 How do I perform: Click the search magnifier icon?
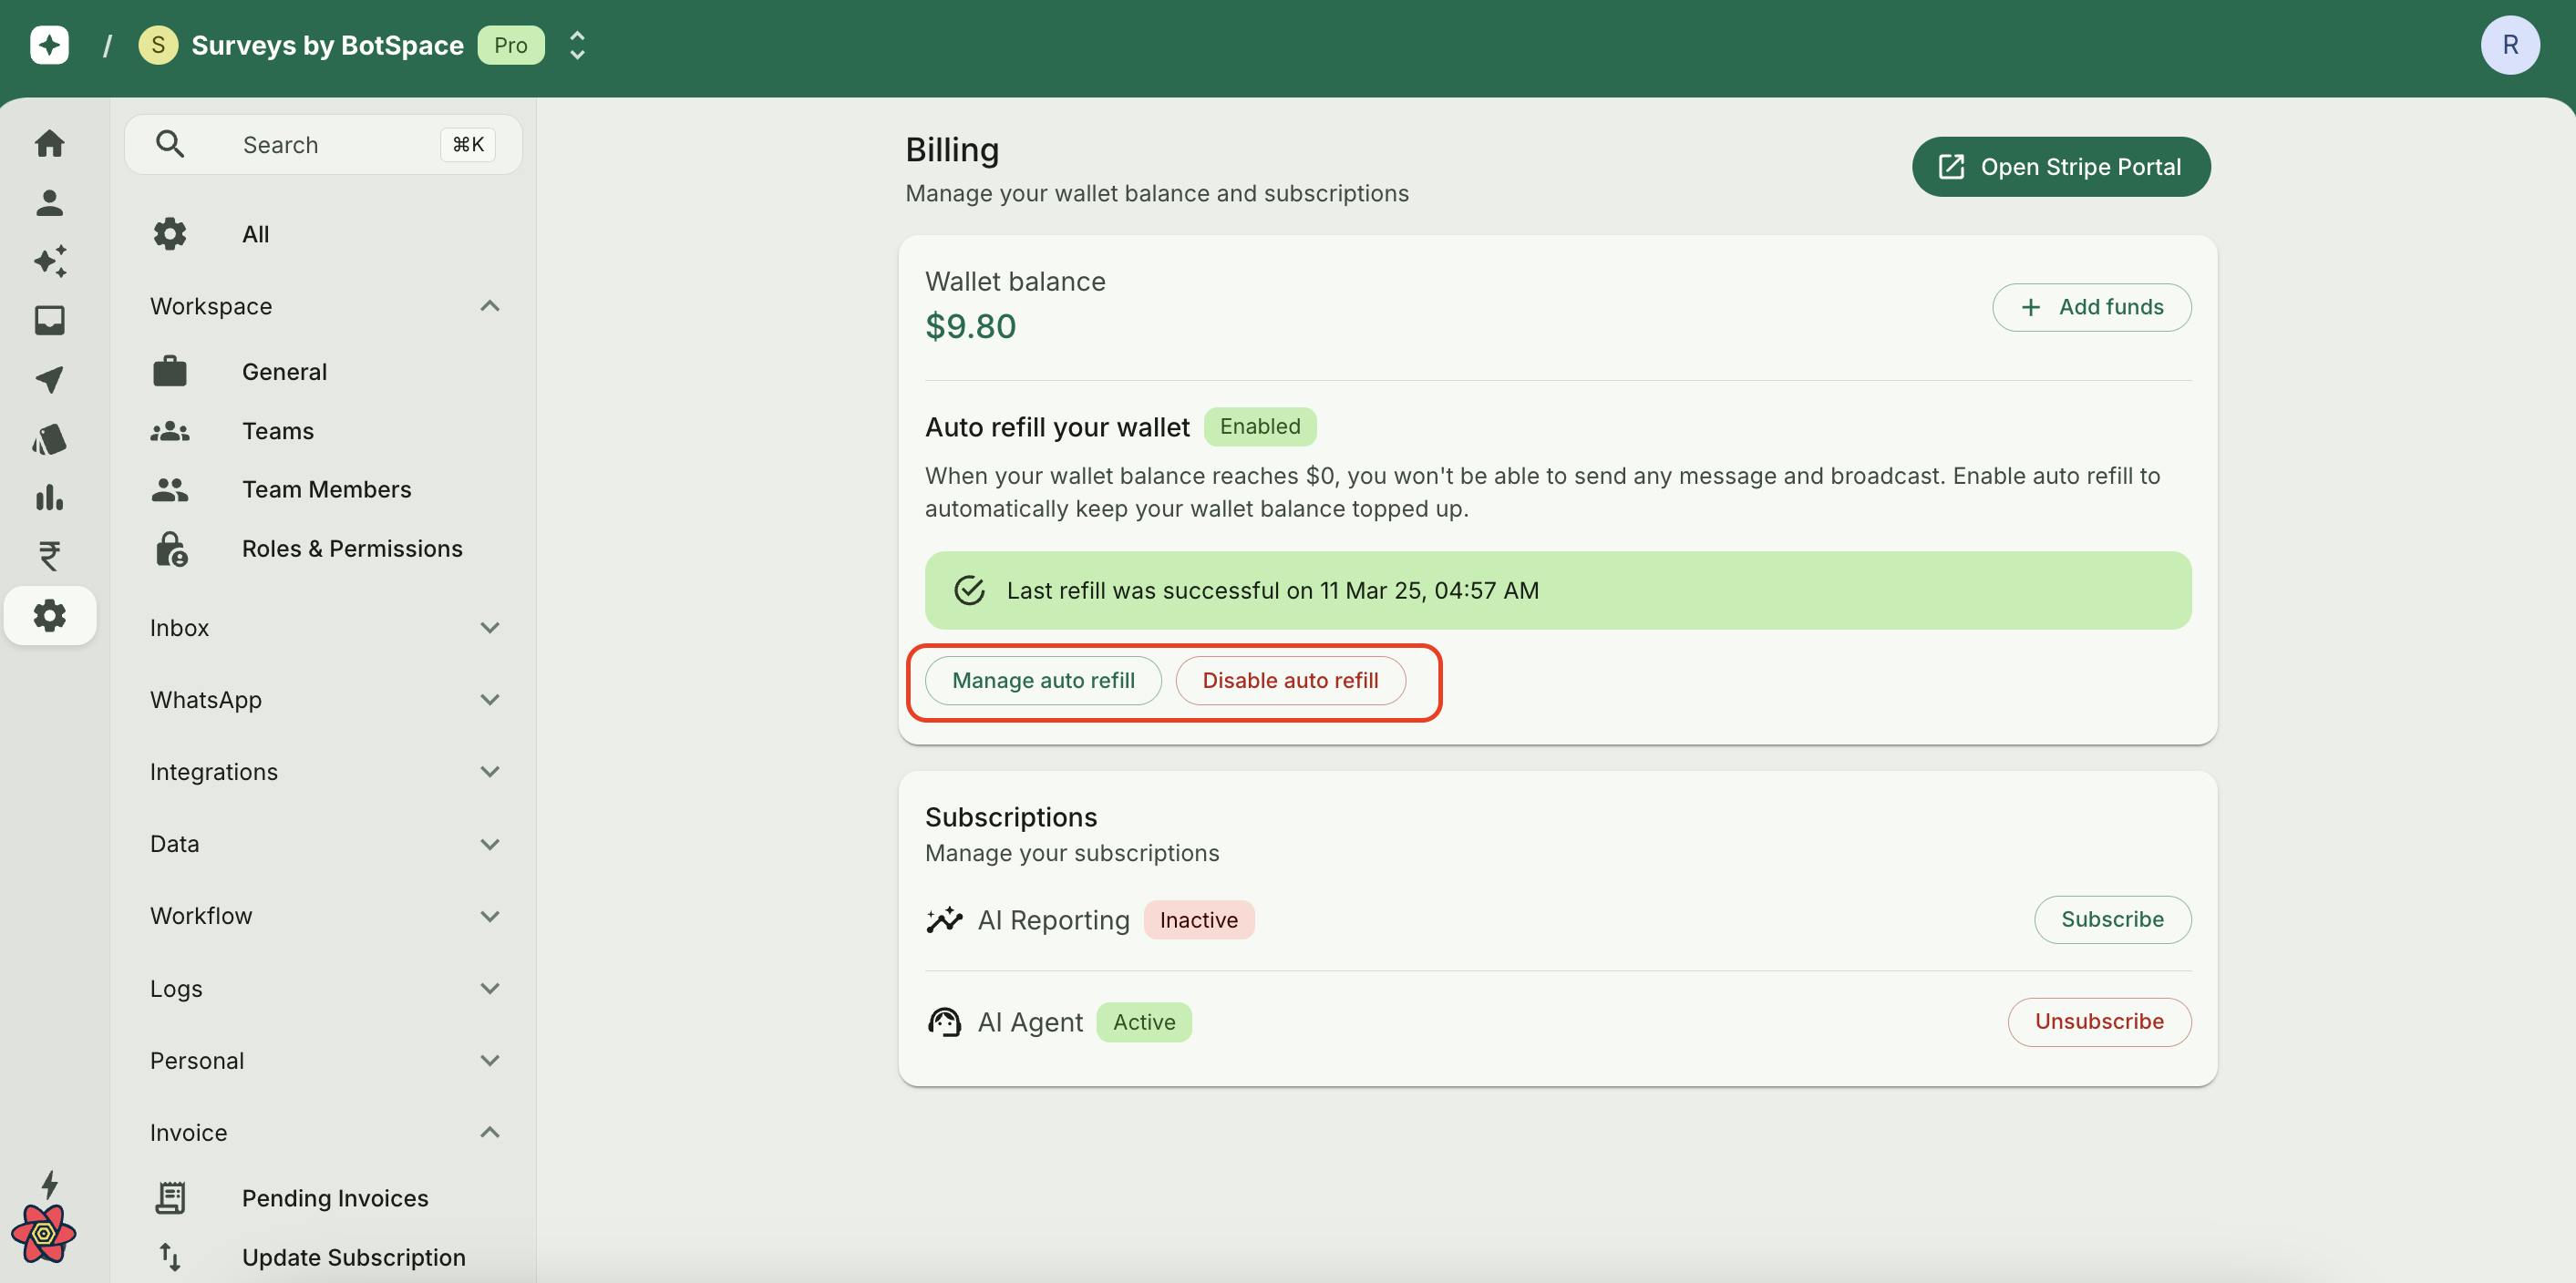click(x=170, y=144)
